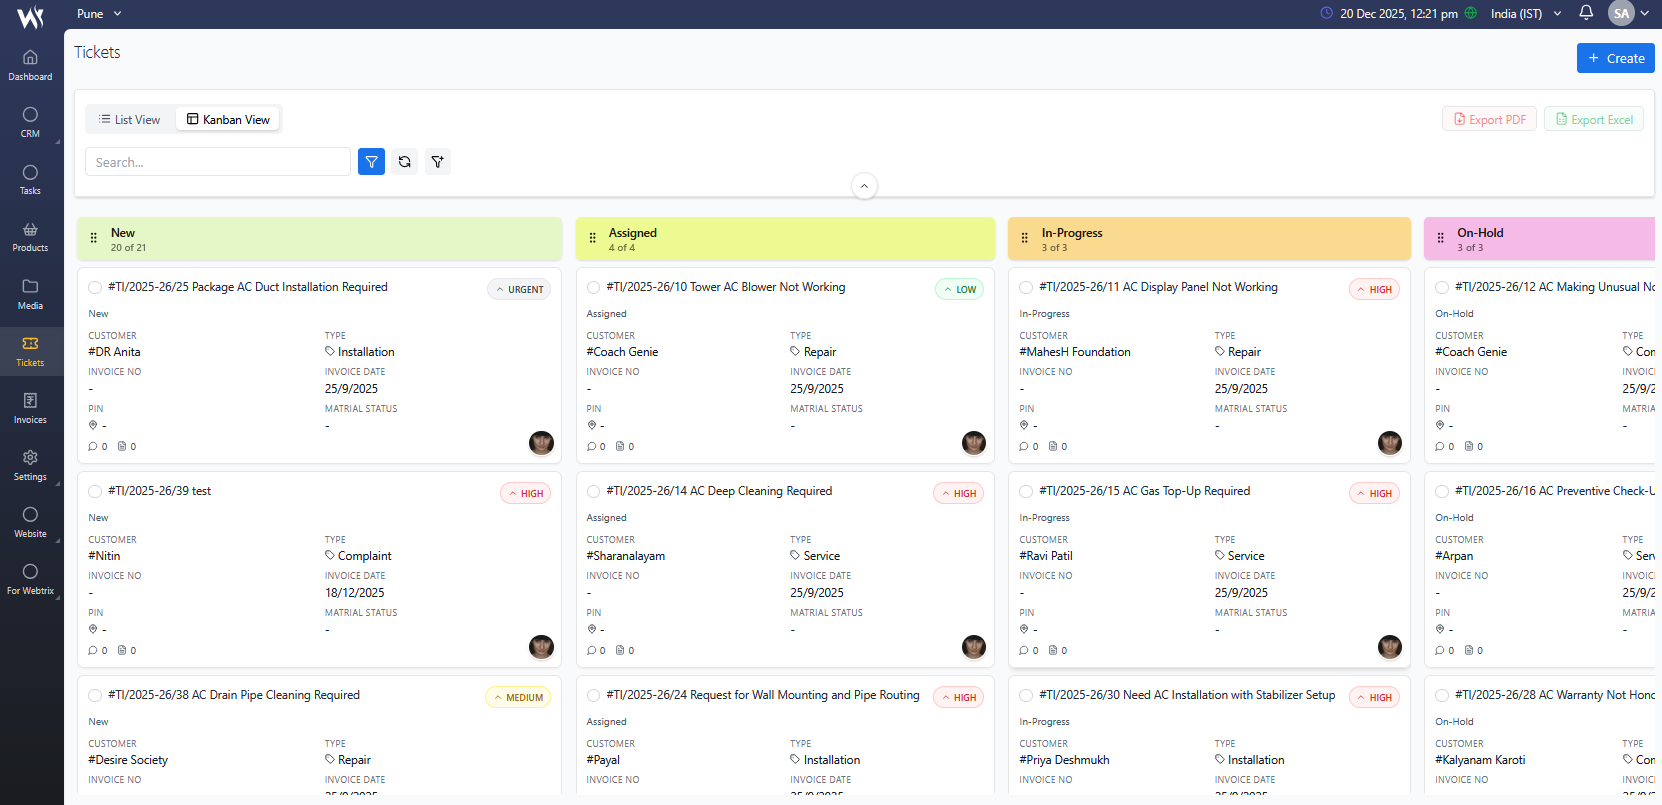1662x805 pixels.
Task: Expand the Pune location dropdown
Action: 99,14
